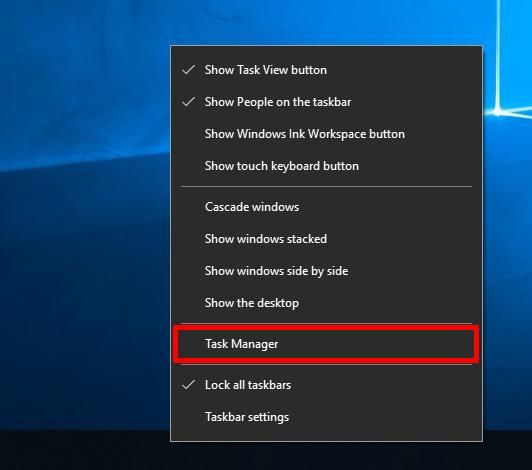Toggle Show Task View button option
This screenshot has width=532, height=470.
[326, 70]
